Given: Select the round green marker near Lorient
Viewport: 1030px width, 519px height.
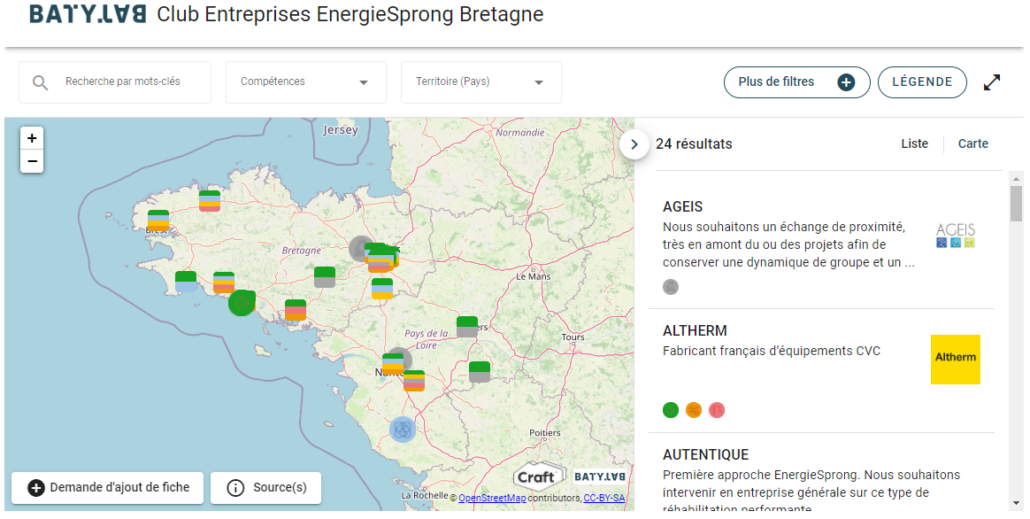Looking at the screenshot, I should coord(242,303).
